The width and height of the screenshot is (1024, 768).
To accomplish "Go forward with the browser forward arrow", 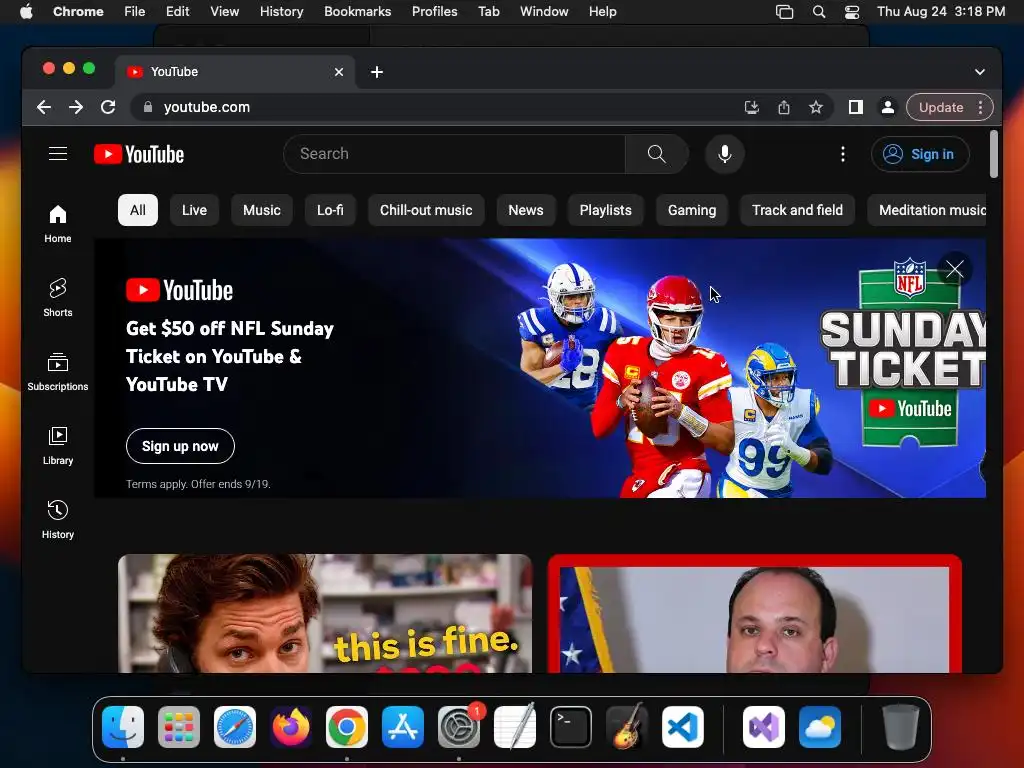I will (x=76, y=107).
